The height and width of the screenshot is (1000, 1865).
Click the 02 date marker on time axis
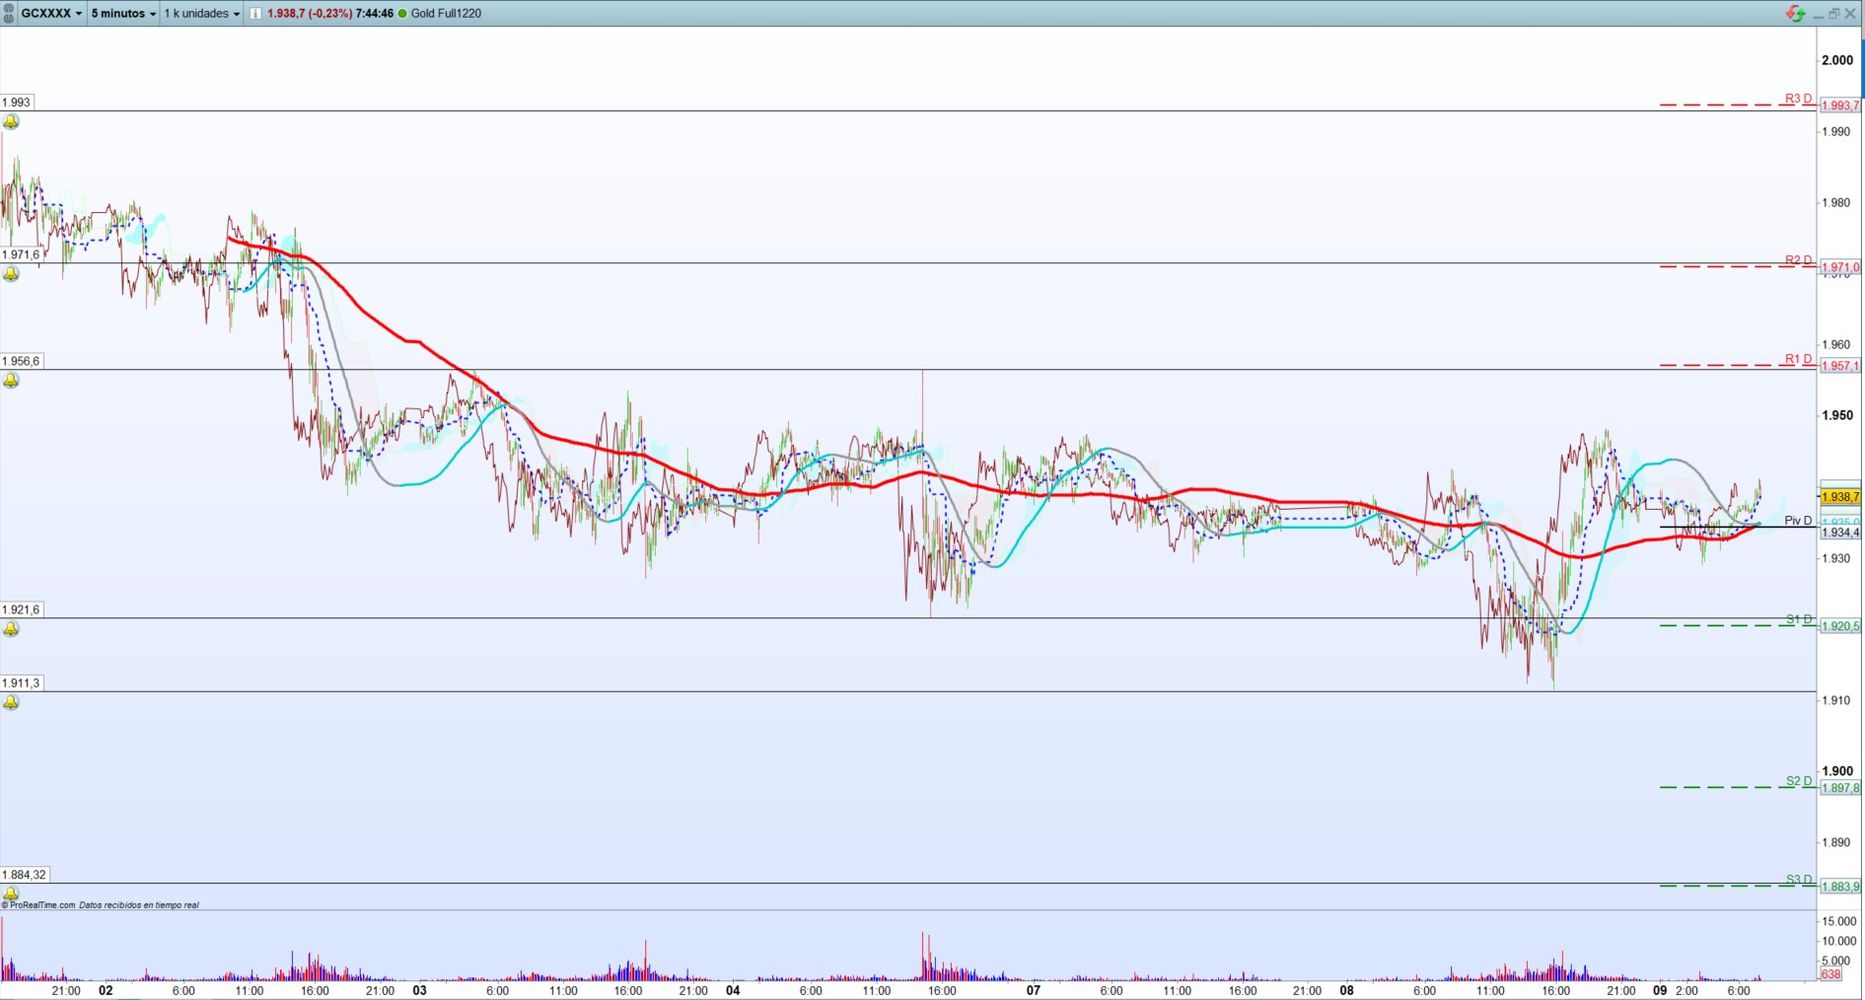106,991
